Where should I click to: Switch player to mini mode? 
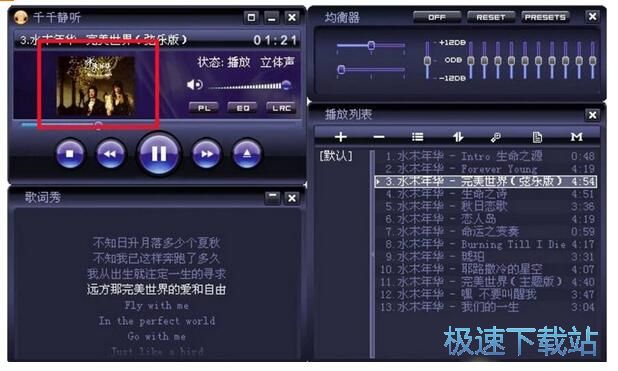pos(251,17)
